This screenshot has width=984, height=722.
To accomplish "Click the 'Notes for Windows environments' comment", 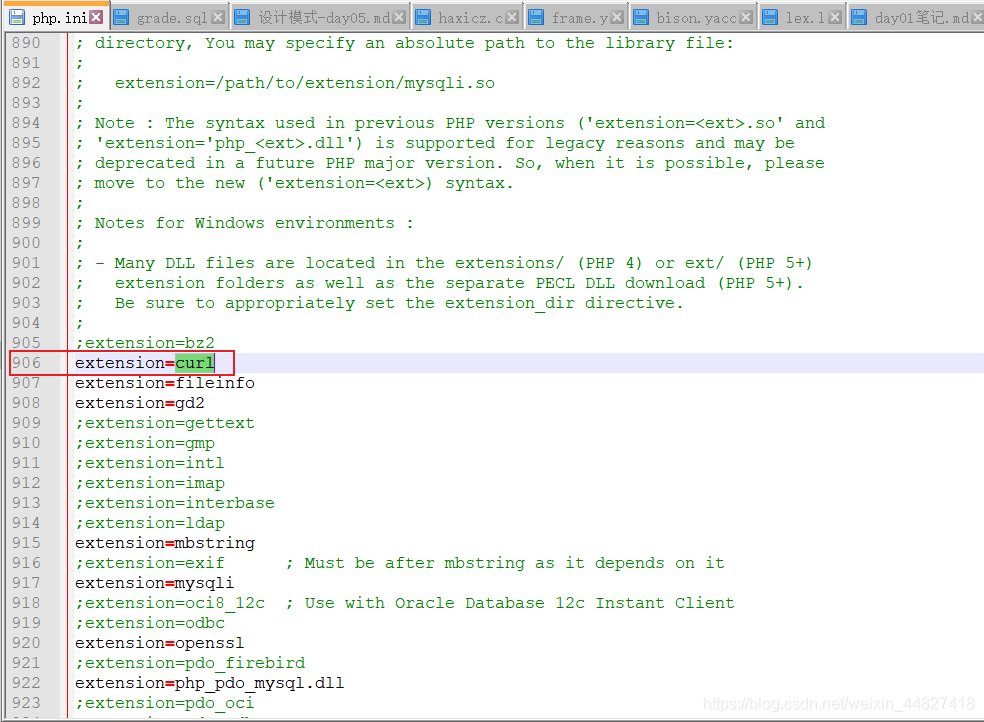I will (245, 223).
